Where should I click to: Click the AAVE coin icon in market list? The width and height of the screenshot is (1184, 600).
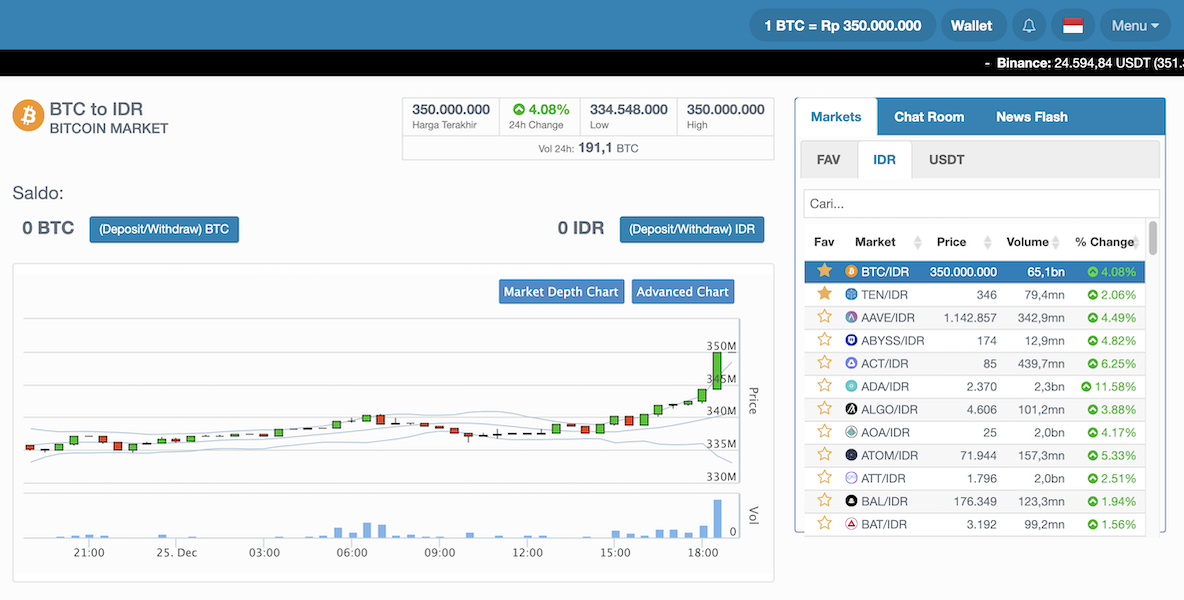click(851, 317)
